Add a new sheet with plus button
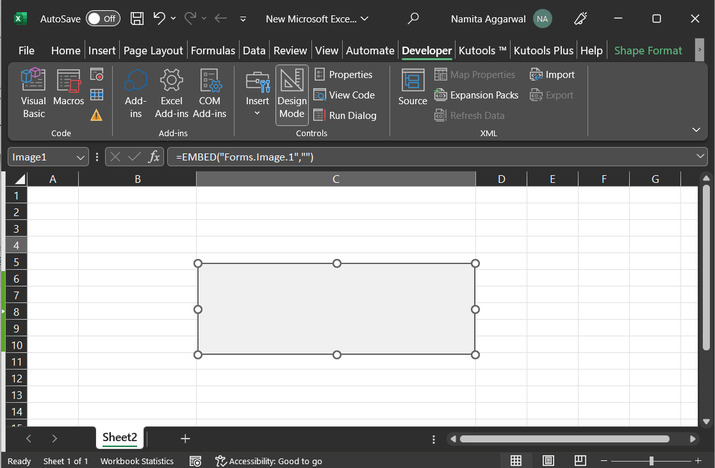Viewport: 715px width, 468px height. coord(185,438)
